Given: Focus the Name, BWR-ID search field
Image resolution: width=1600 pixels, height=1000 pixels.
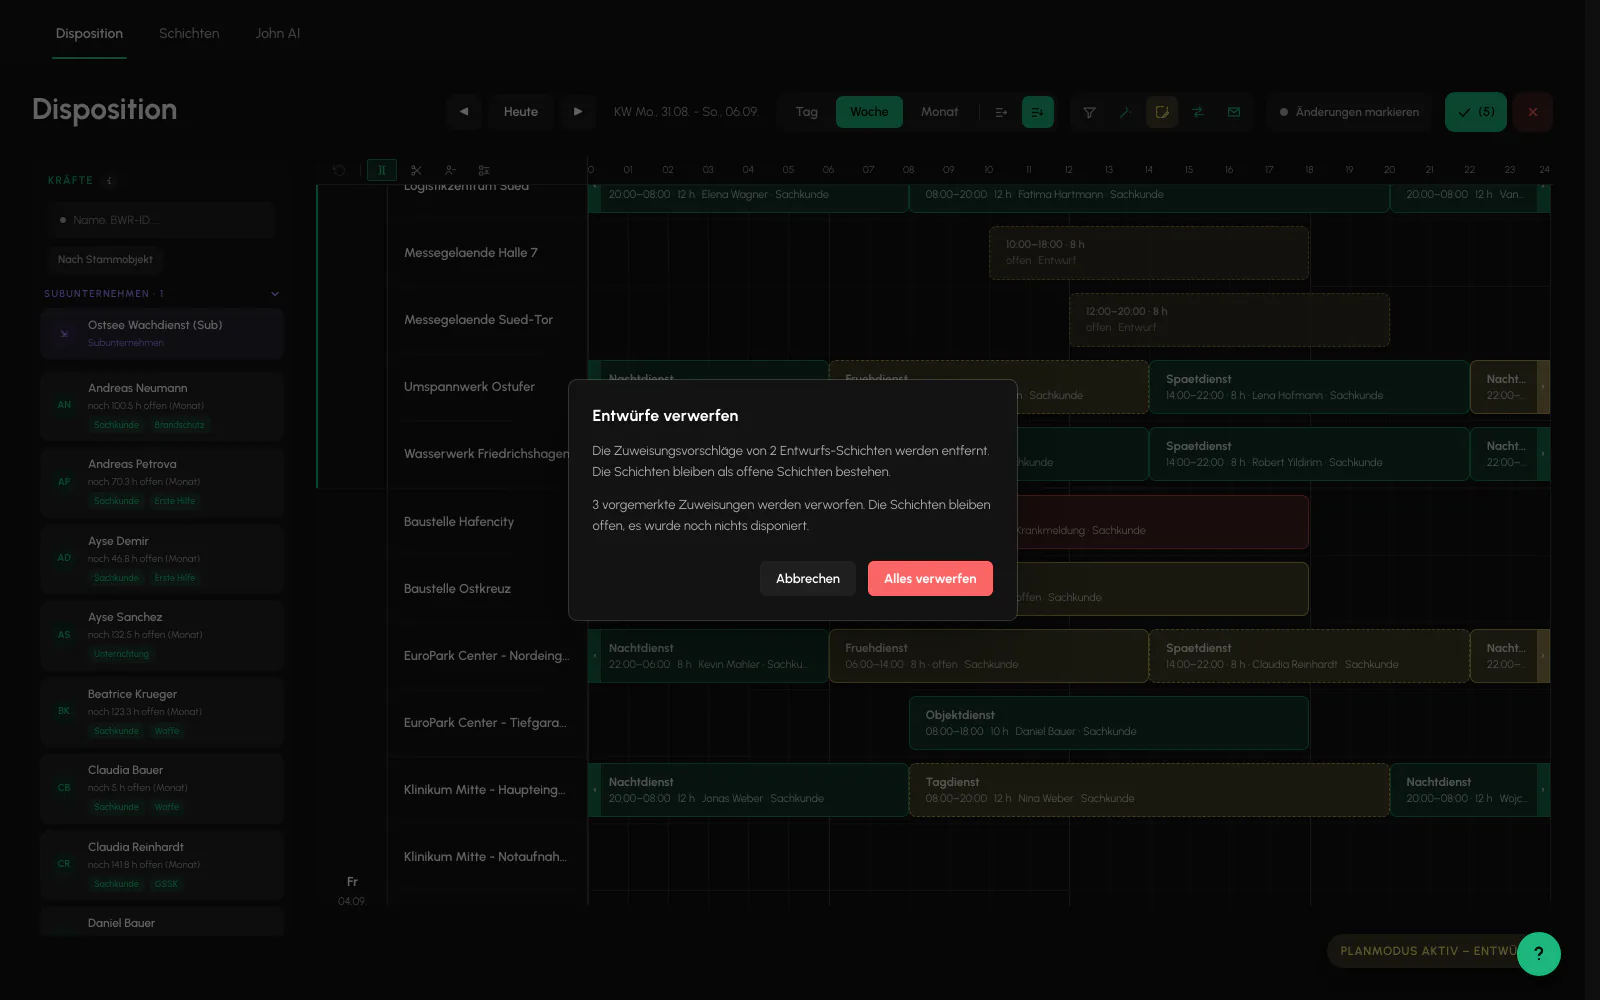Looking at the screenshot, I should 162,220.
